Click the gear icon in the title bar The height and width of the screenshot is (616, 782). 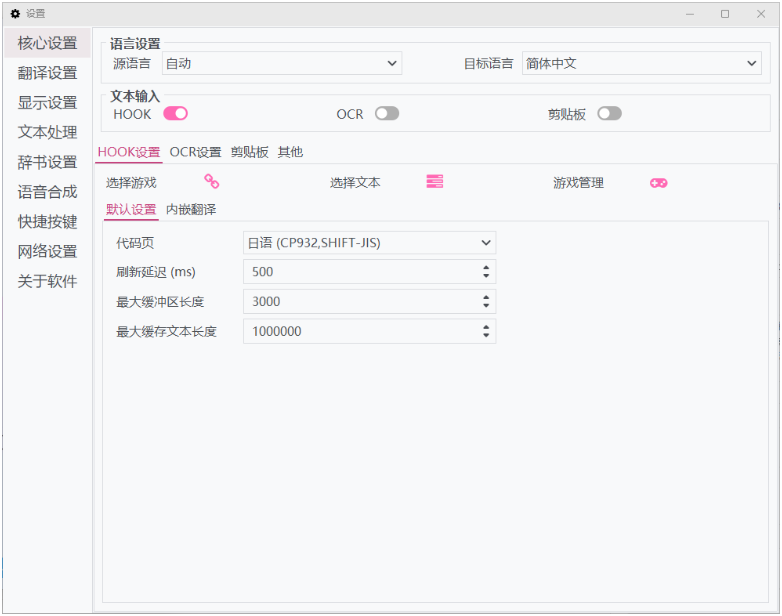[14, 14]
